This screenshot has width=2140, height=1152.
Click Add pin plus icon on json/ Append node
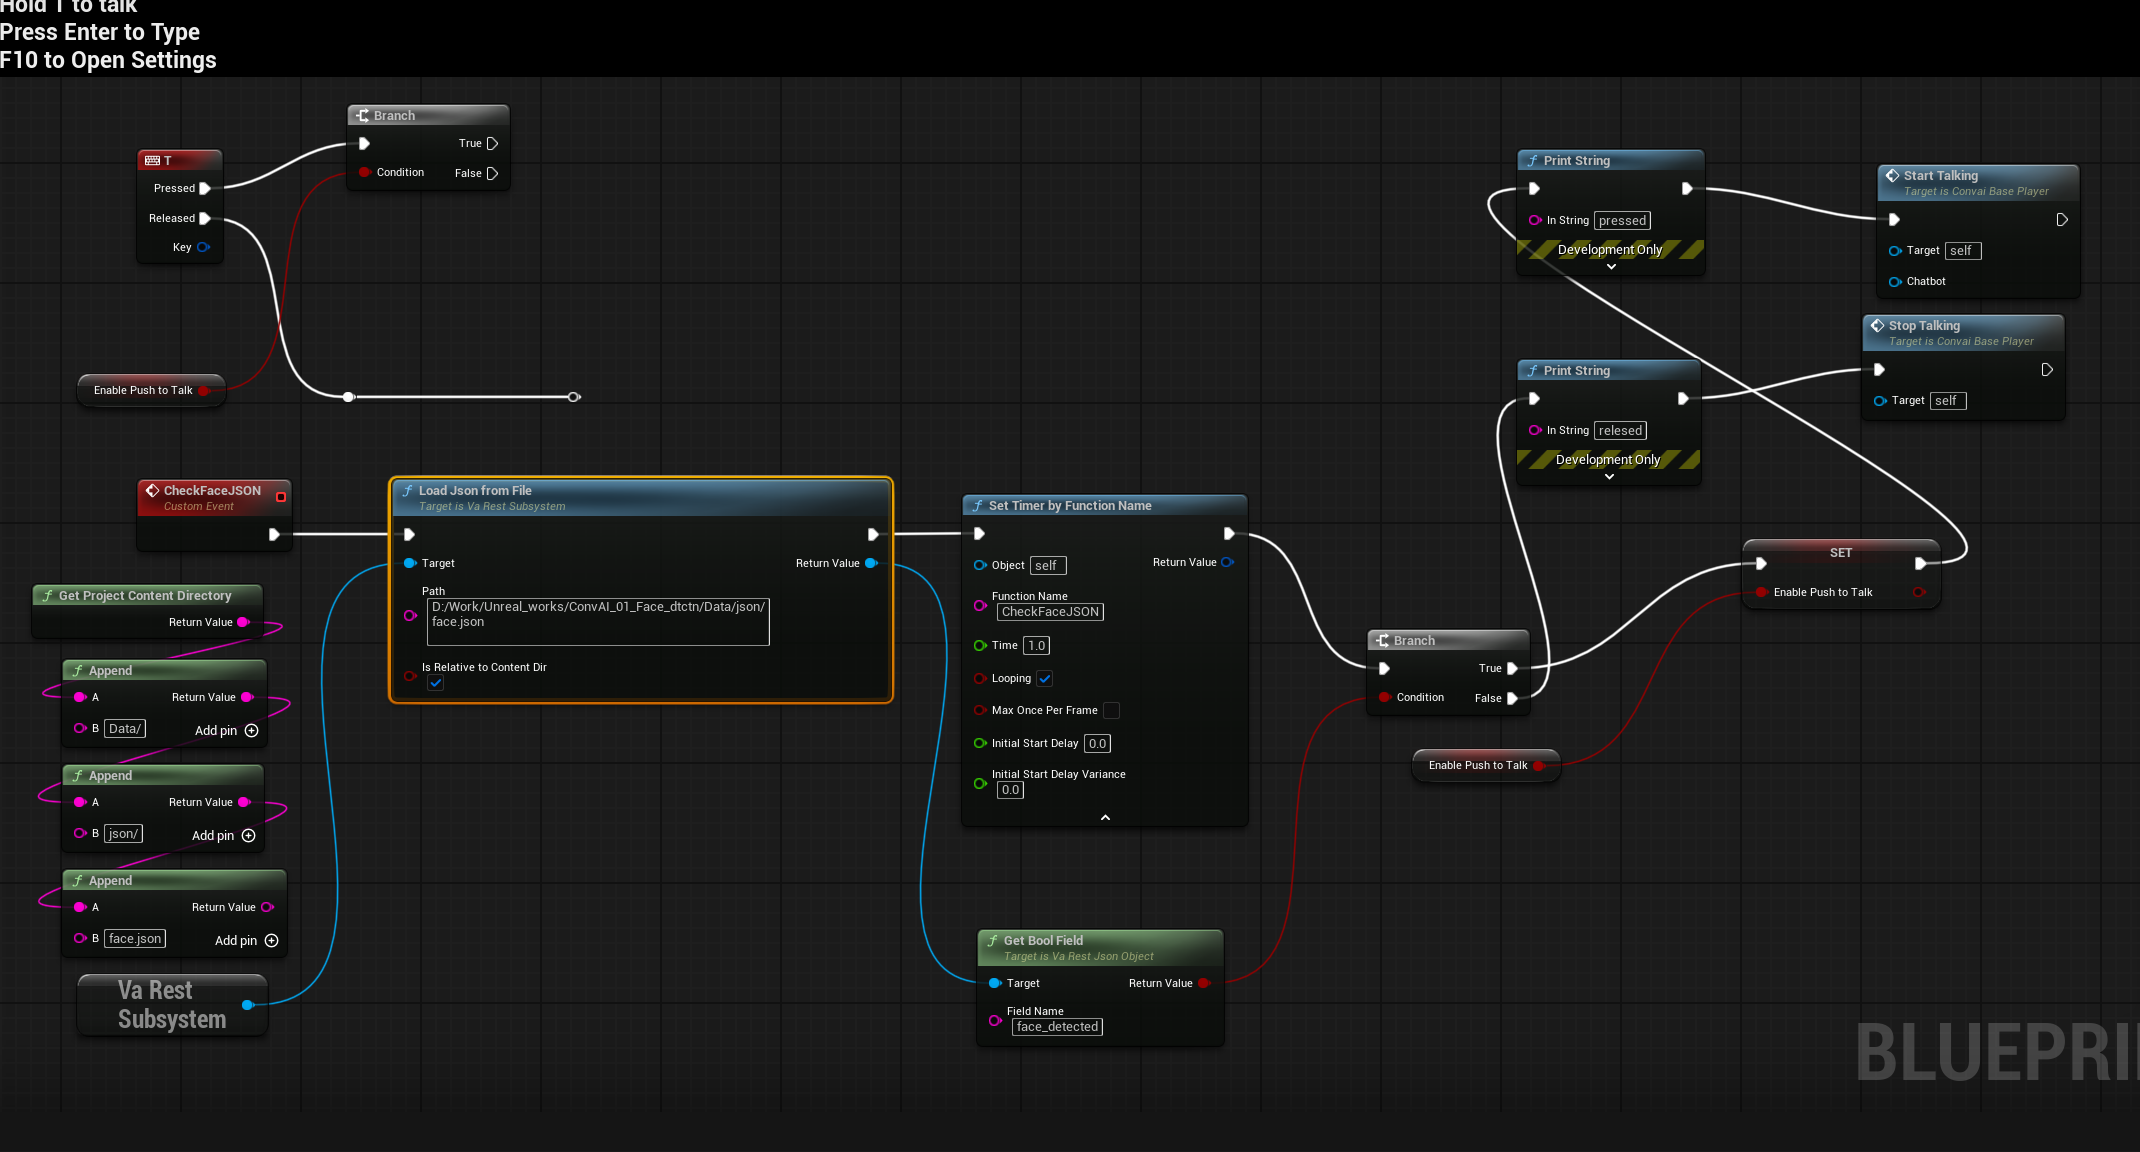click(248, 836)
